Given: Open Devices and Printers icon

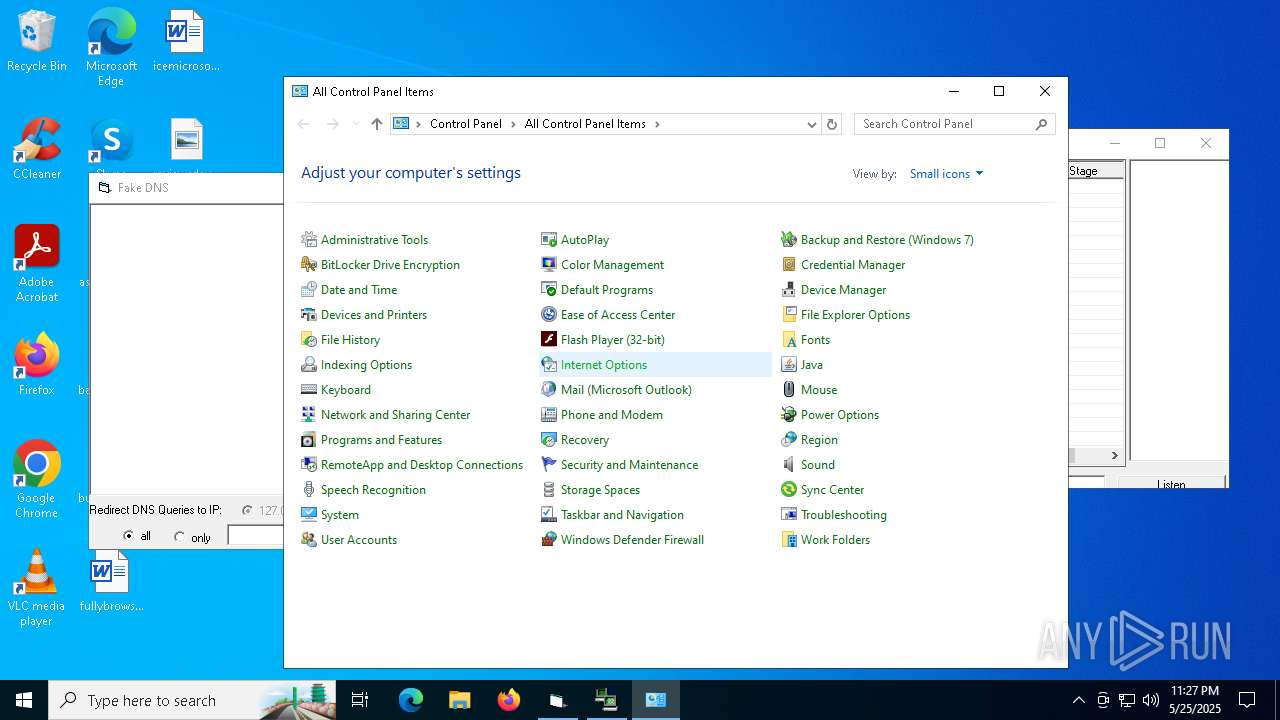Looking at the screenshot, I should point(309,315).
